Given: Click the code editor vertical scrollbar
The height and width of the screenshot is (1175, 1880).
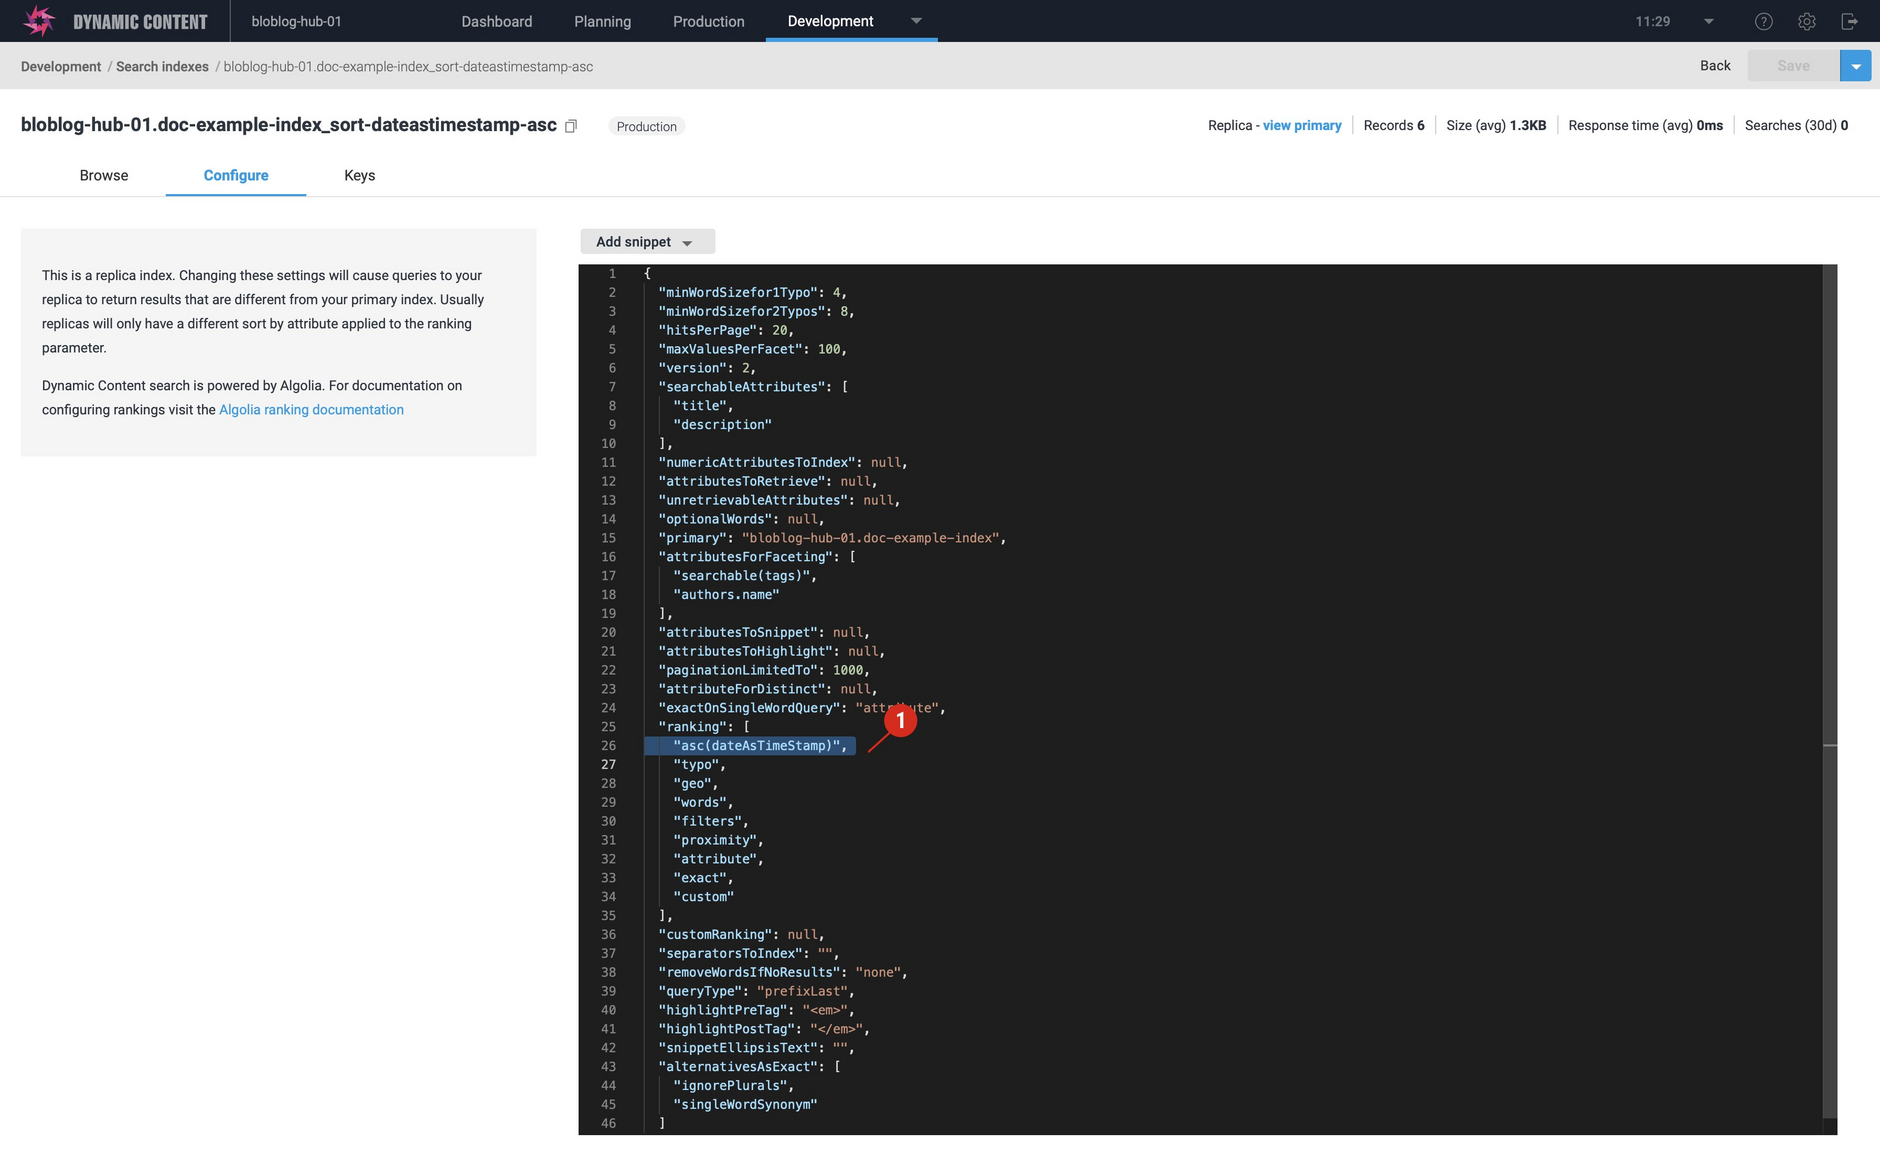Looking at the screenshot, I should [1830, 690].
